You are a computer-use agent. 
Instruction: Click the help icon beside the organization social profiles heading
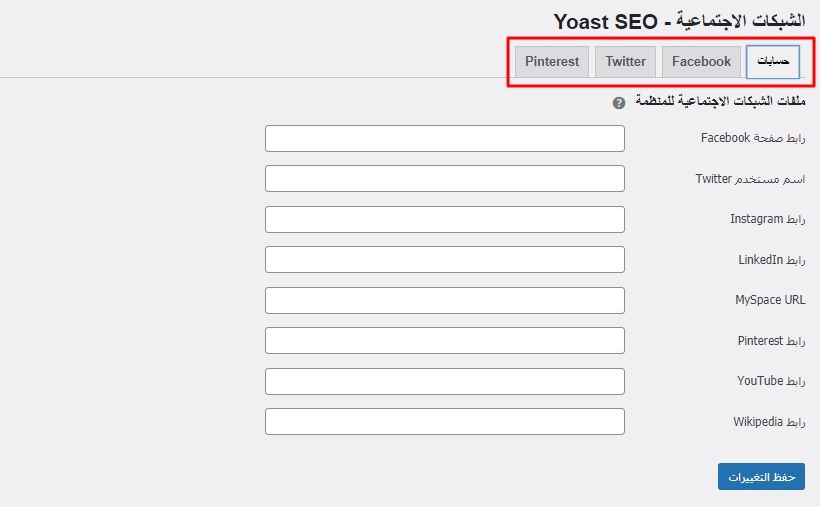click(619, 103)
